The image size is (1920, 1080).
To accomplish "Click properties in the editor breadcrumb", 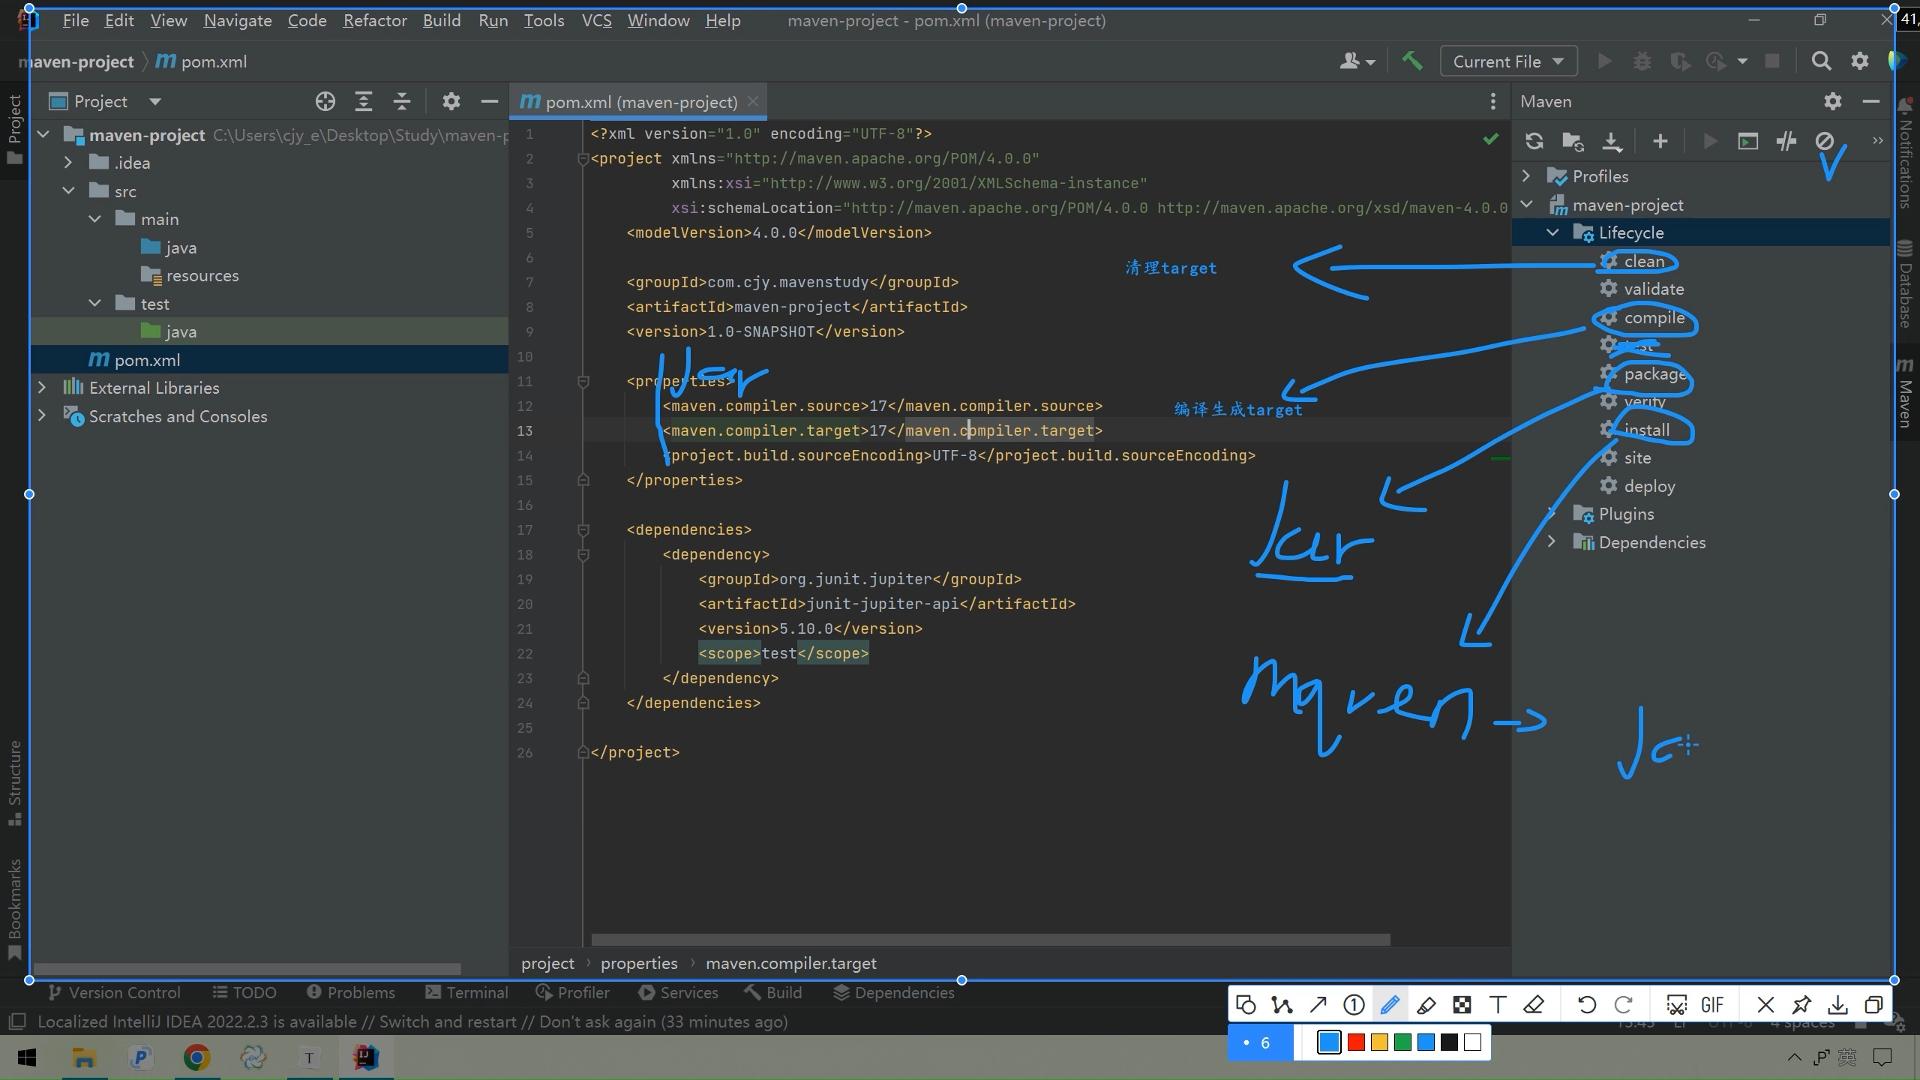I will [639, 963].
